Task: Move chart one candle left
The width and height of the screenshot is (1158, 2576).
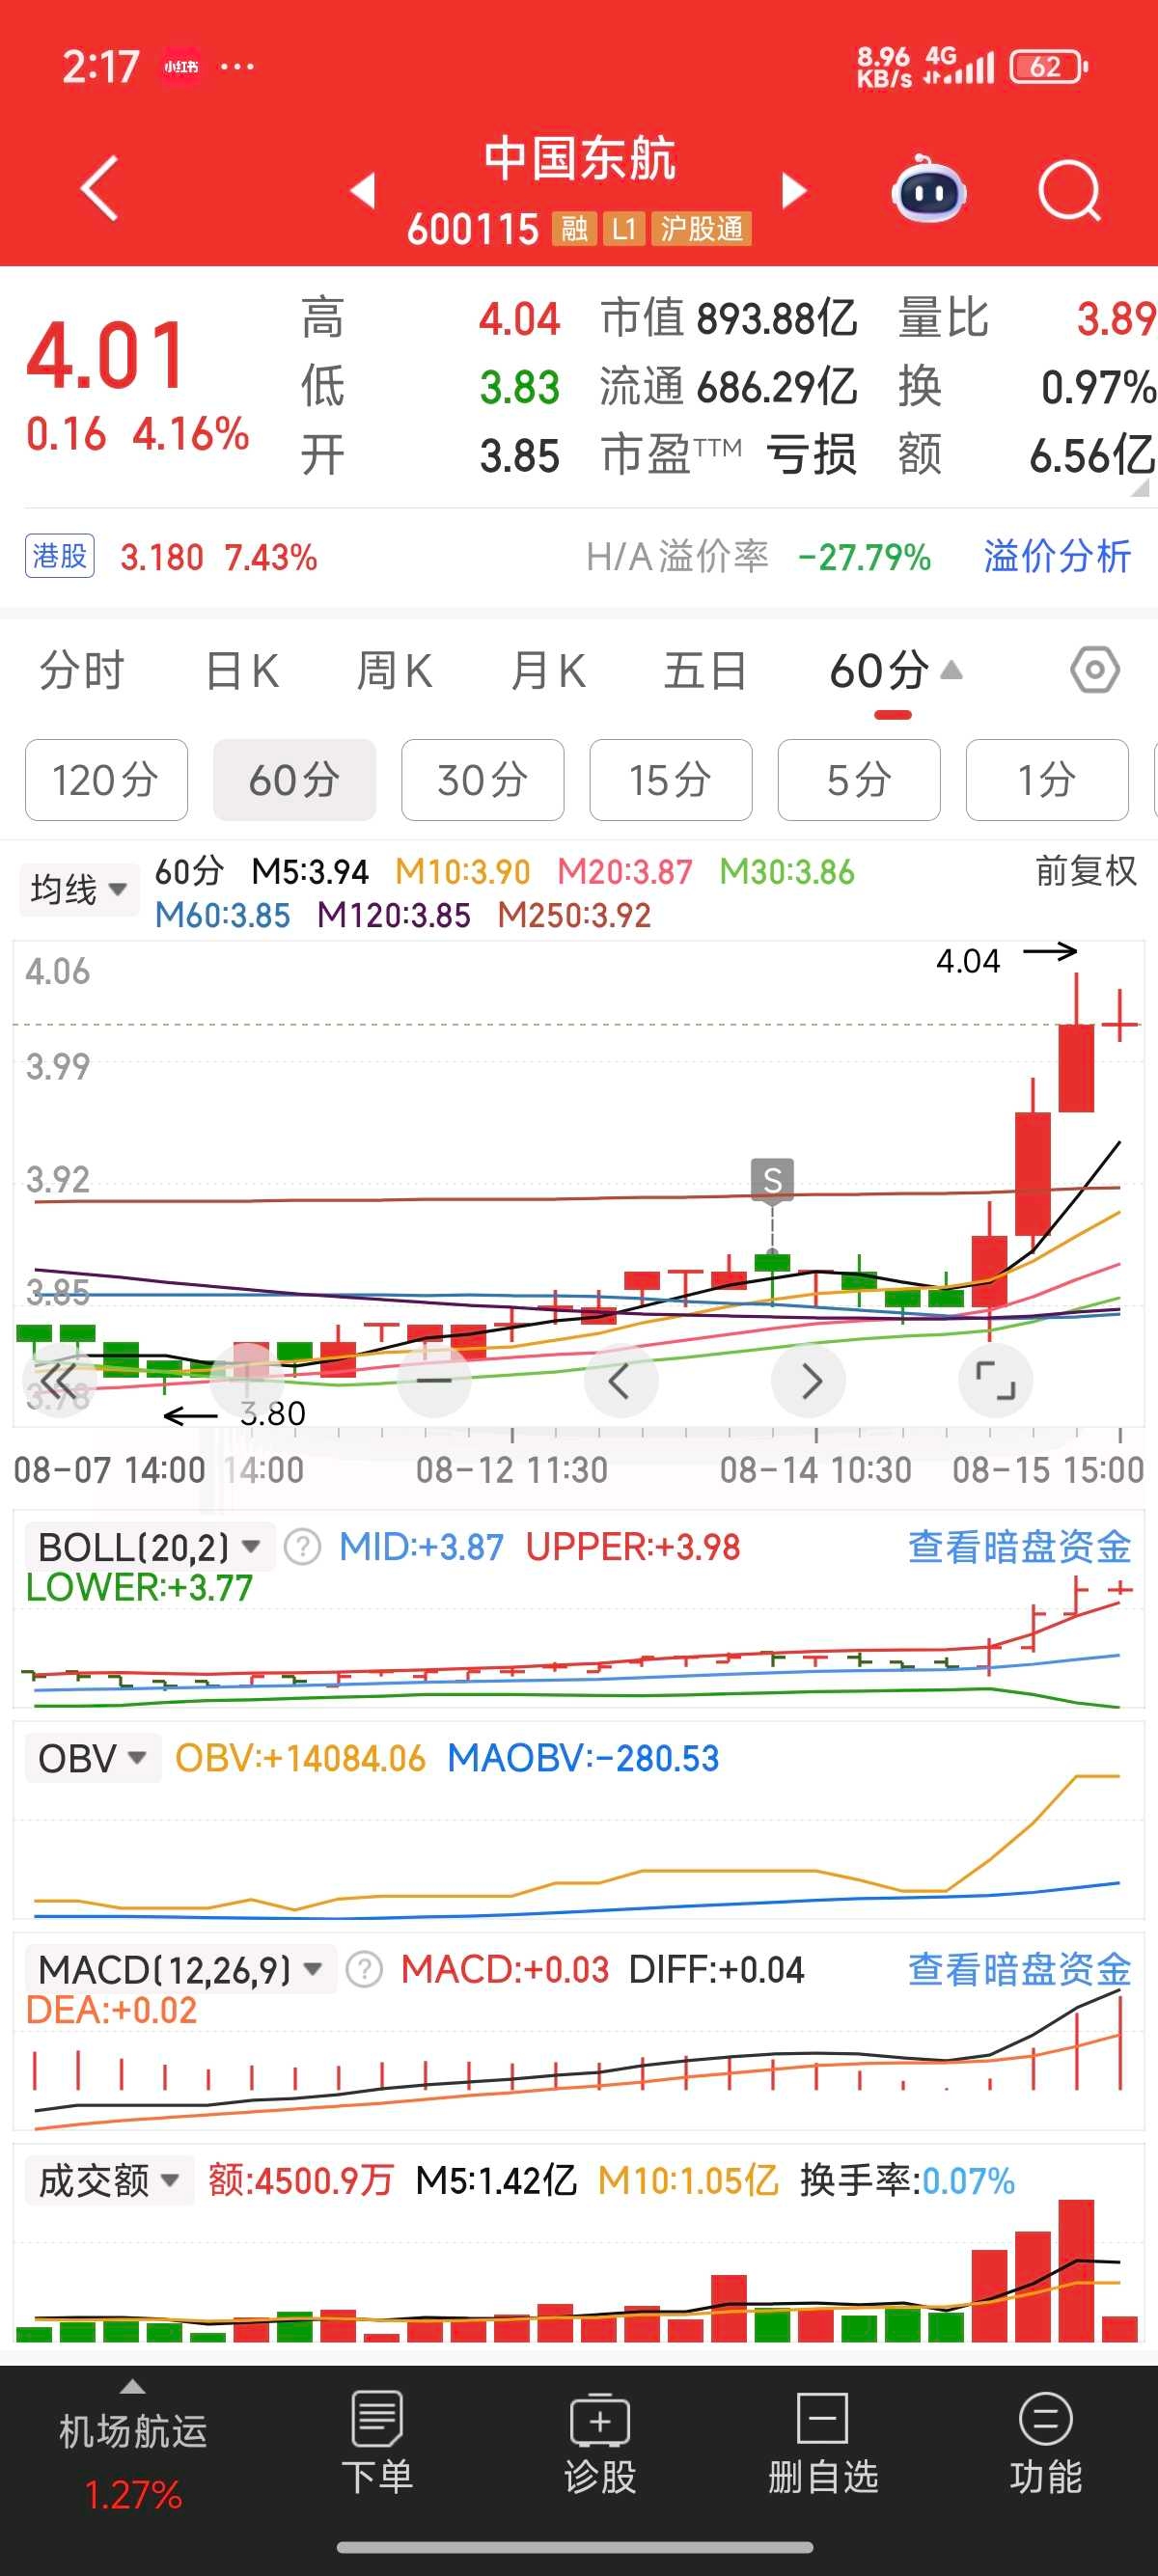Action: 621,1381
